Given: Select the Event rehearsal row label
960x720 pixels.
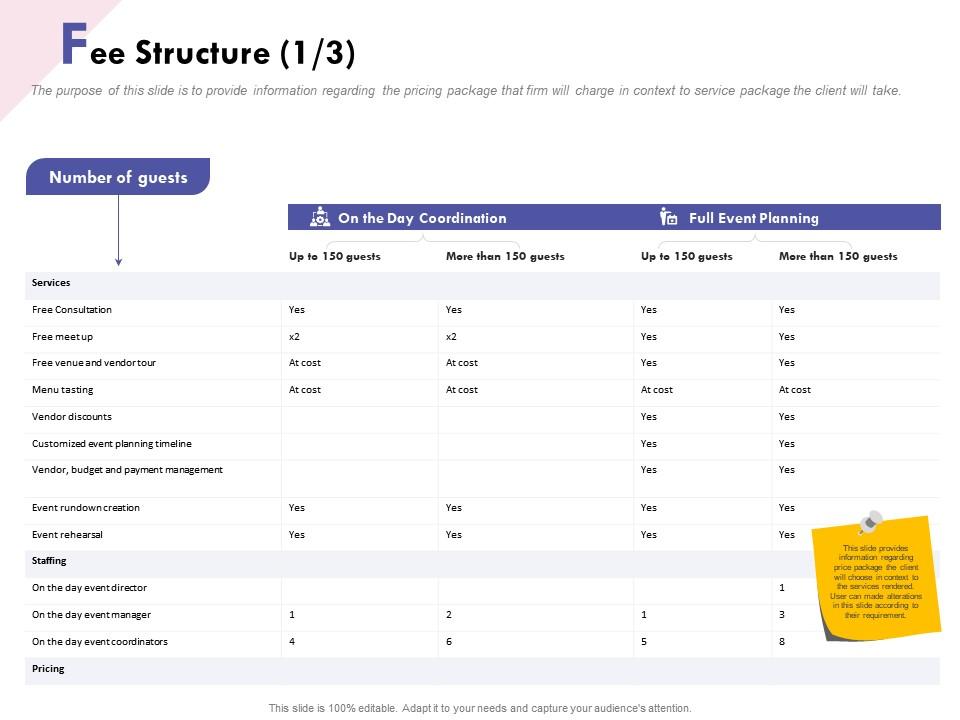Looking at the screenshot, I should coord(67,534).
